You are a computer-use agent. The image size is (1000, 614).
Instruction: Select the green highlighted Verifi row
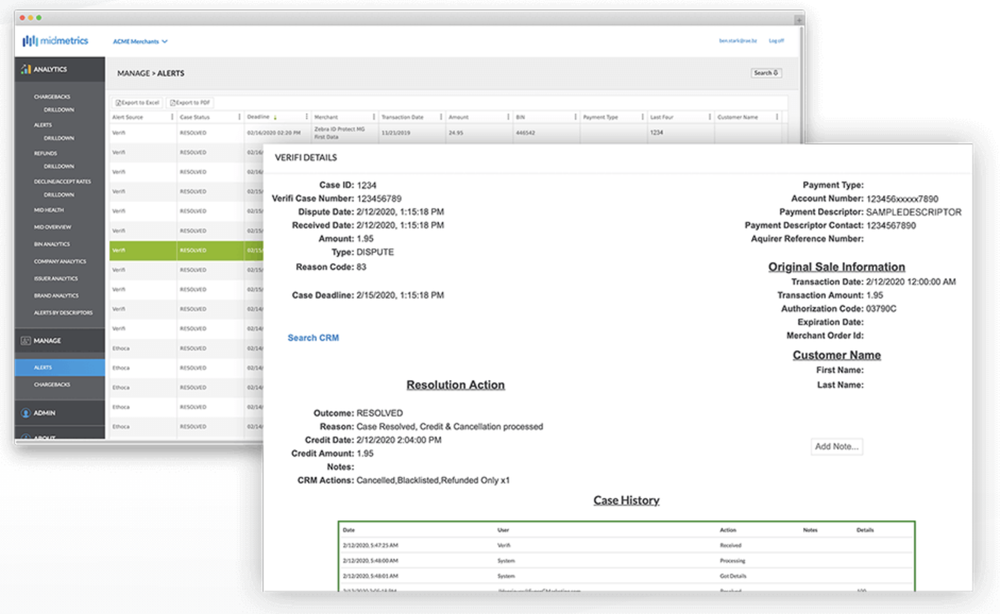coord(186,251)
